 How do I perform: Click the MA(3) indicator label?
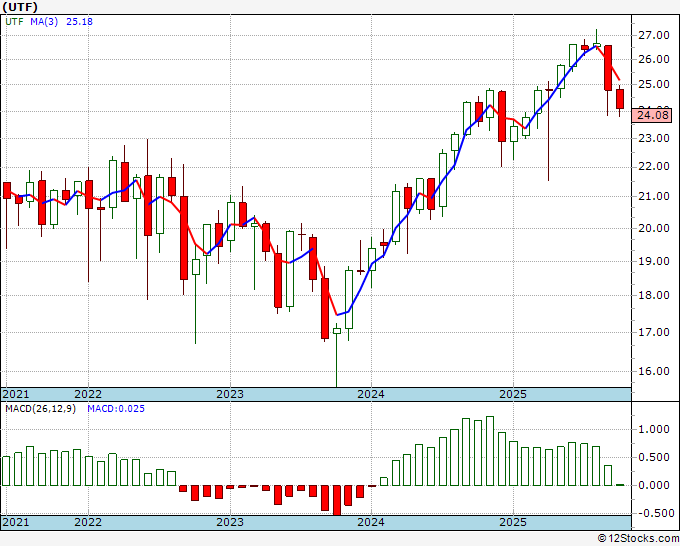point(44,22)
